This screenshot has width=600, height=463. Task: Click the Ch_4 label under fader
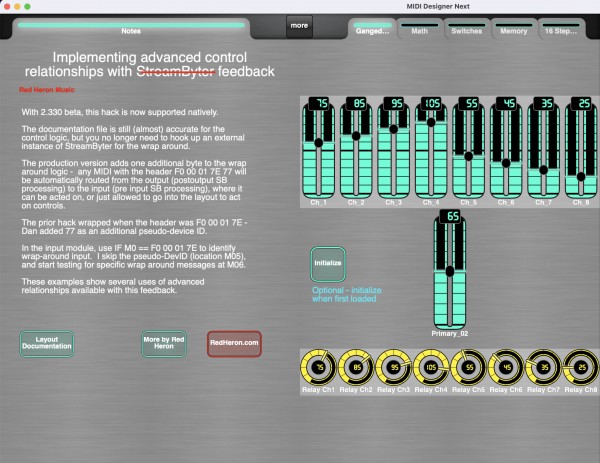[x=431, y=202]
